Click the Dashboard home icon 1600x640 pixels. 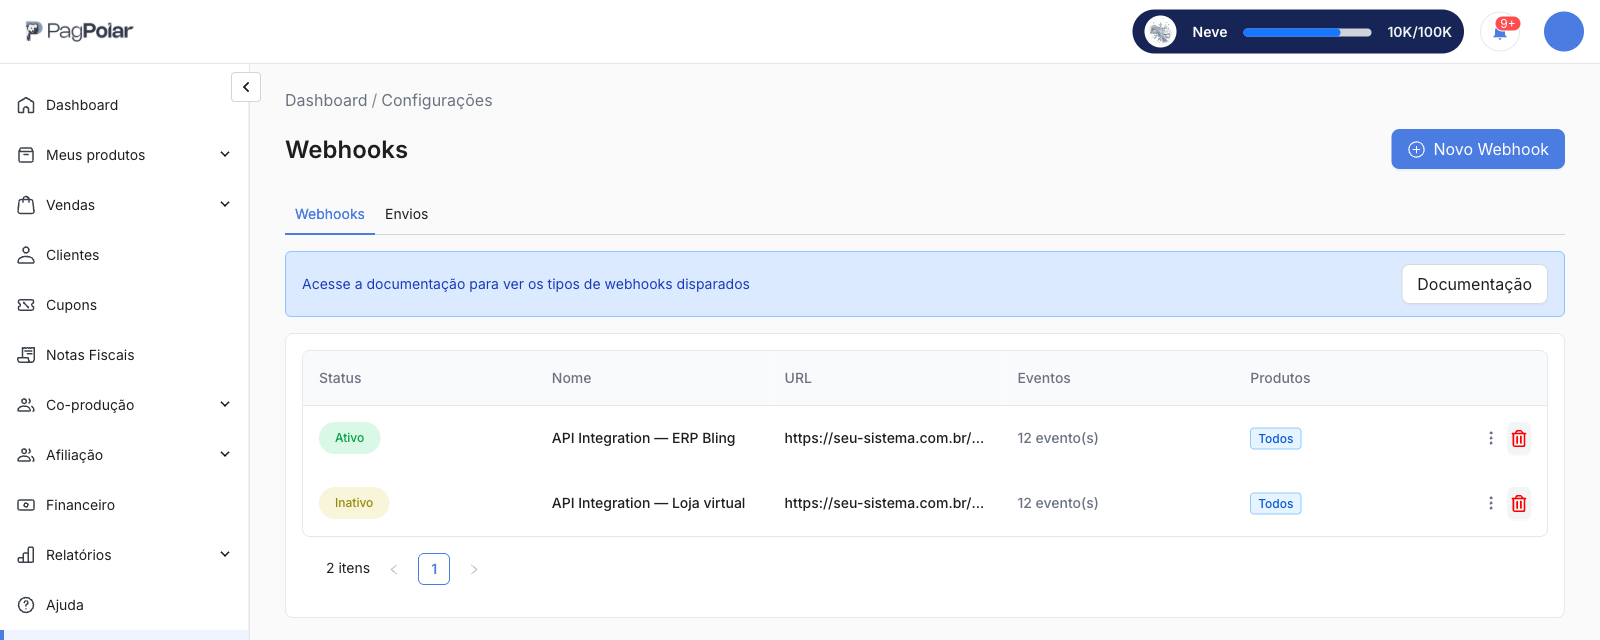[26, 105]
